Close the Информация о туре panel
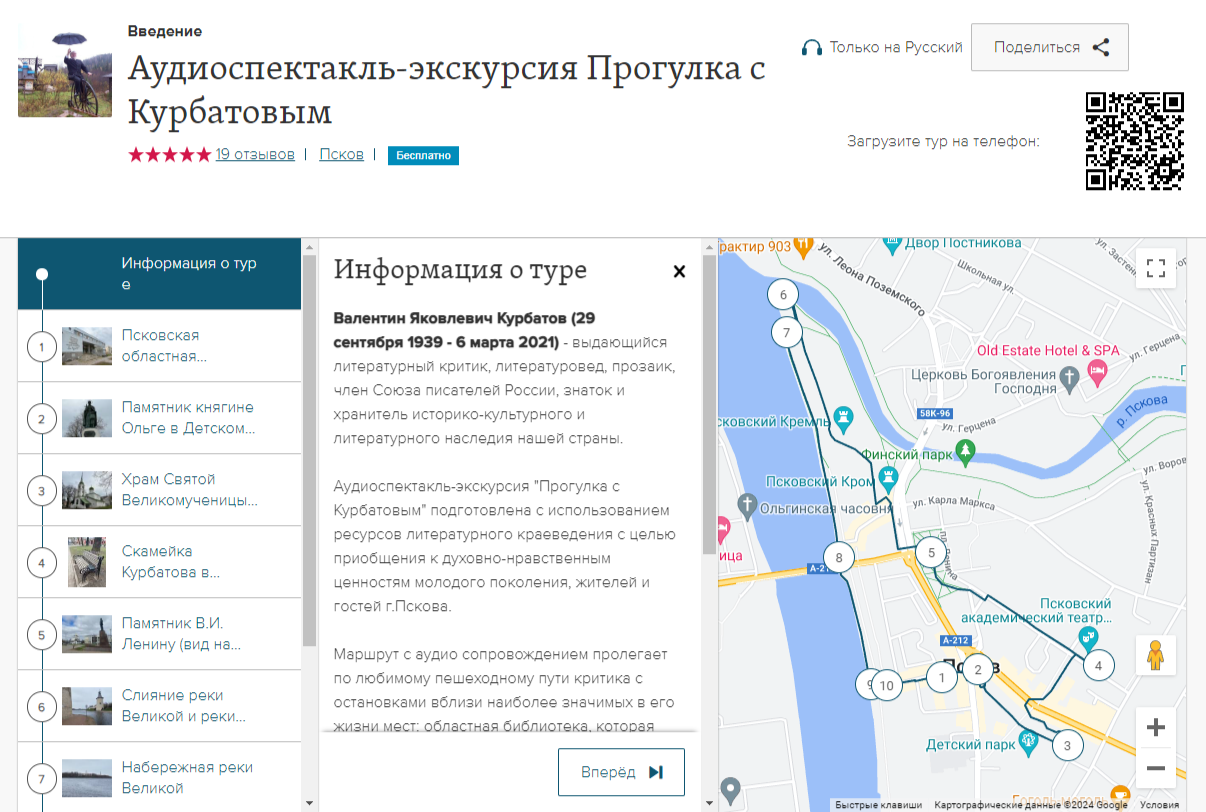This screenshot has width=1206, height=812. 679,271
